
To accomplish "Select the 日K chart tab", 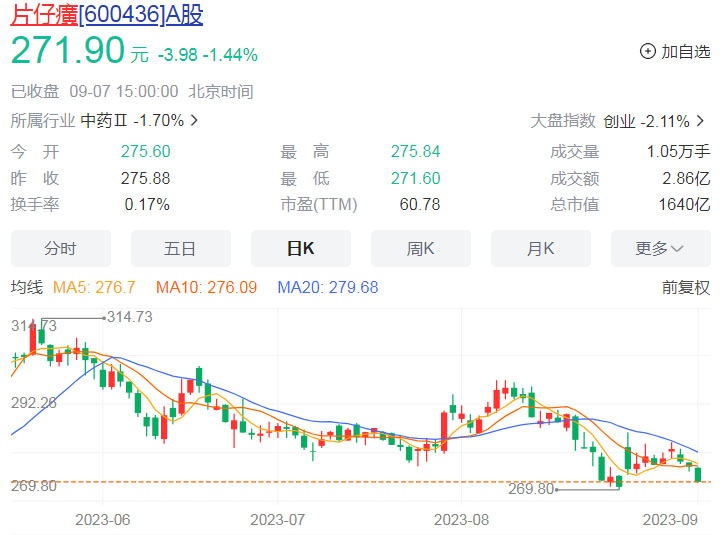I will tap(301, 248).
